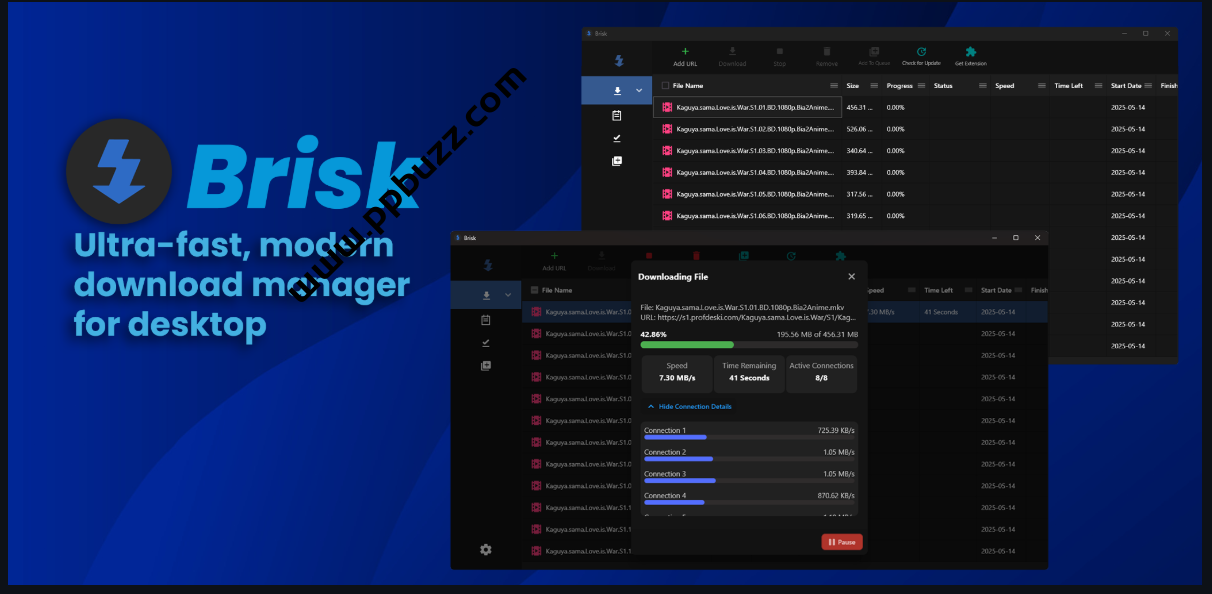Click Add URL in the back window toolbar

point(685,56)
